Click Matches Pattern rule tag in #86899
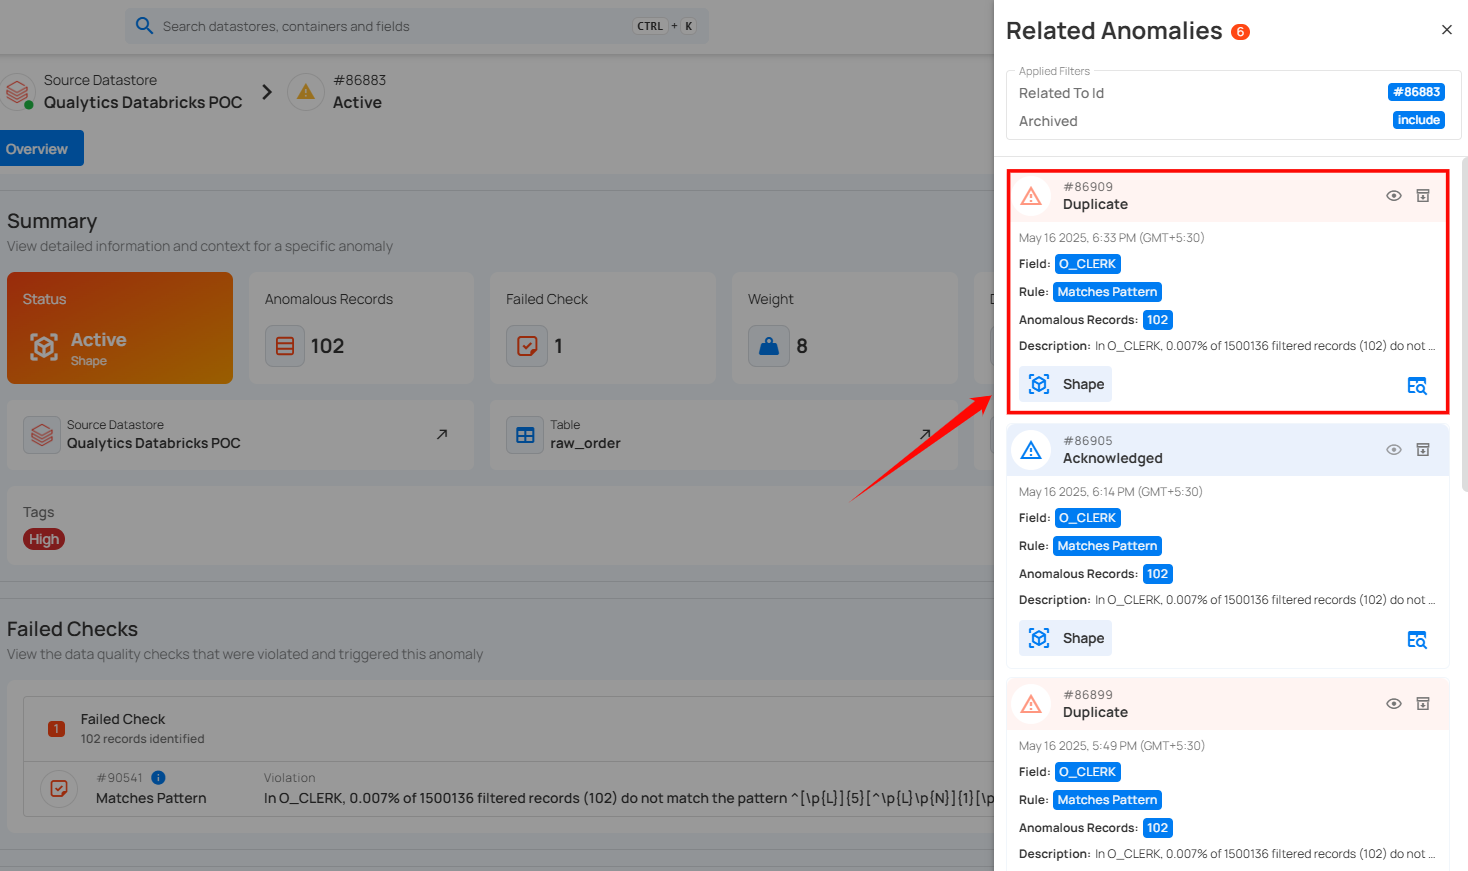 pyautogui.click(x=1107, y=800)
